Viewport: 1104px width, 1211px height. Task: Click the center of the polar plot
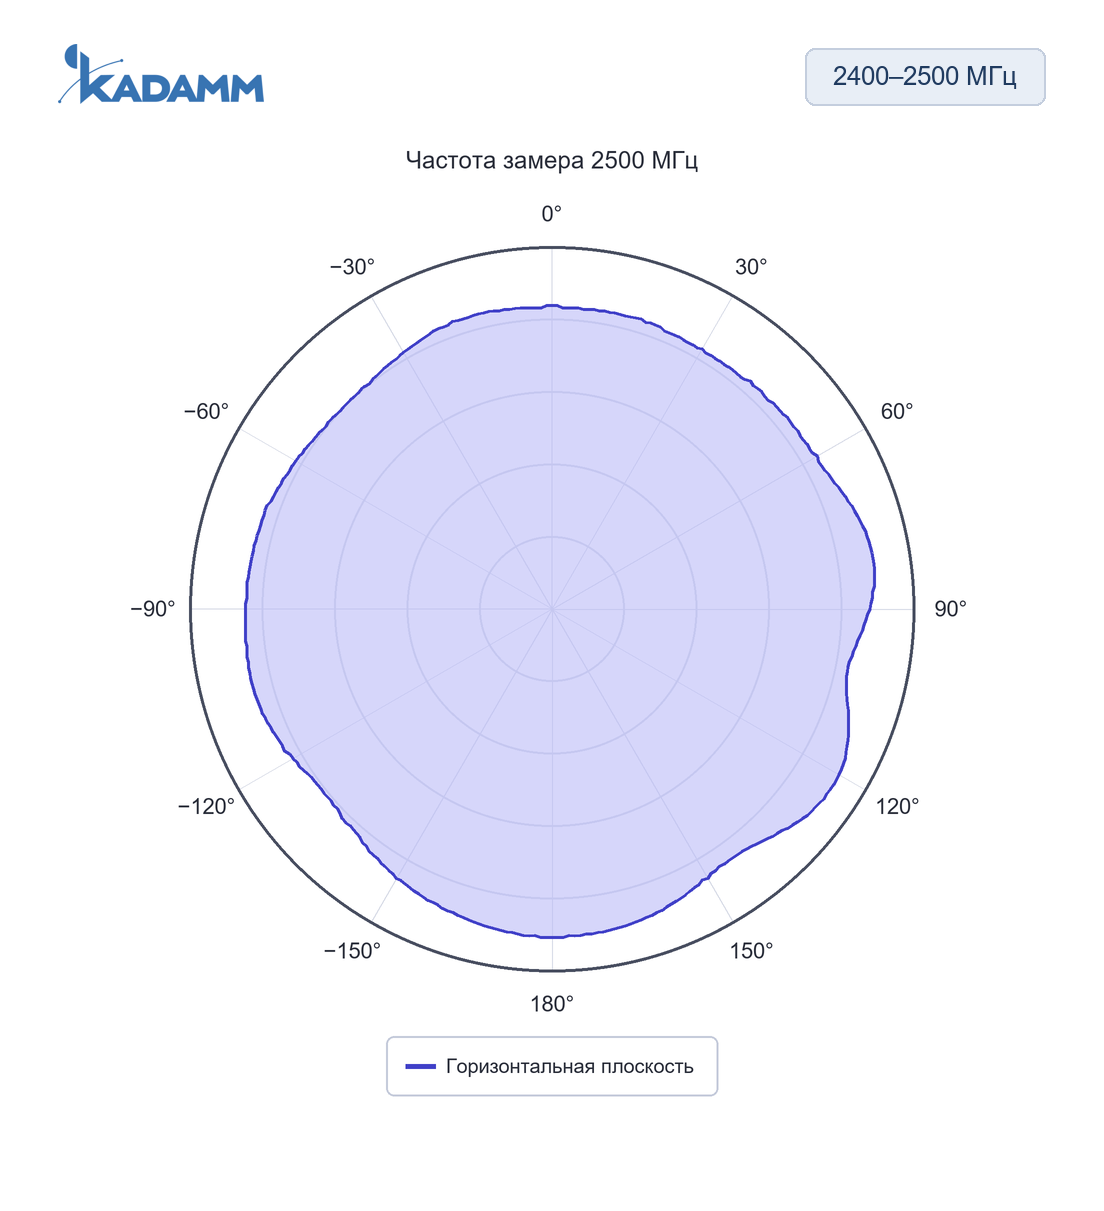pos(552,609)
